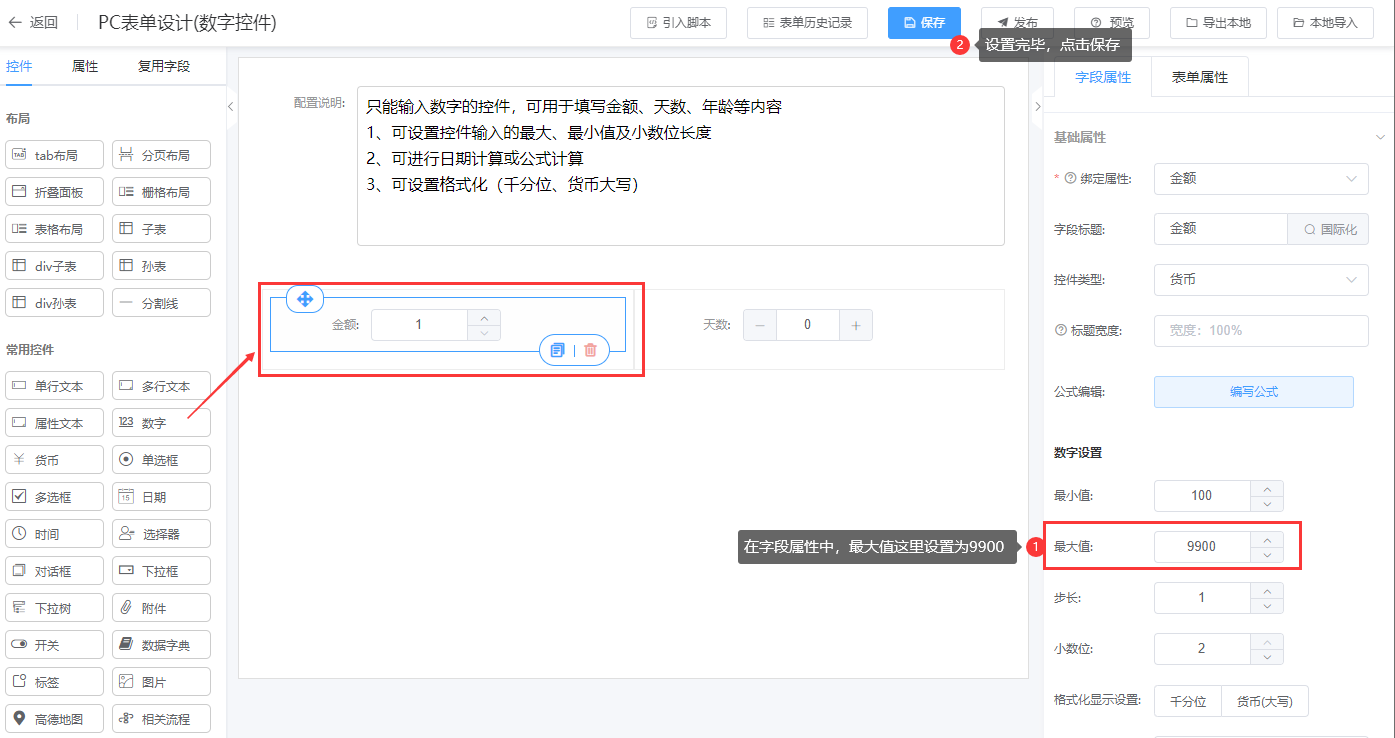Image resolution: width=1395 pixels, height=738 pixels.
Task: Select the 对话框 dialog control
Action: pyautogui.click(x=55, y=571)
